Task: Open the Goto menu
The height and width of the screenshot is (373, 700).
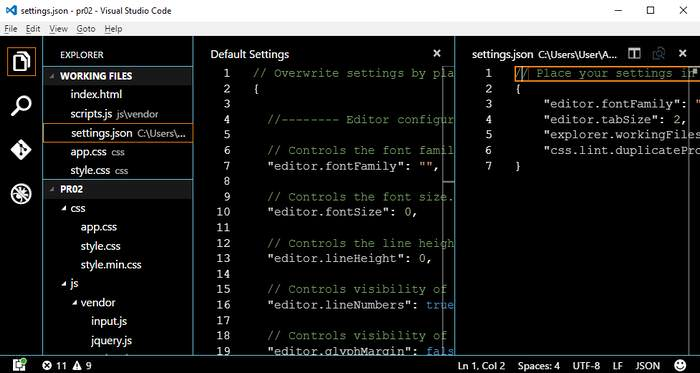Action: pyautogui.click(x=86, y=29)
